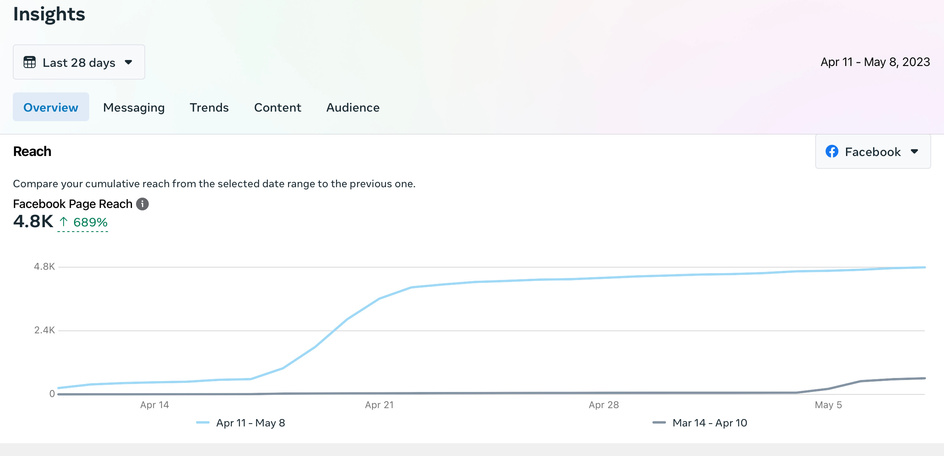This screenshot has width=944, height=456.
Task: Click info icon beside Facebook Page Reach
Action: (x=142, y=204)
